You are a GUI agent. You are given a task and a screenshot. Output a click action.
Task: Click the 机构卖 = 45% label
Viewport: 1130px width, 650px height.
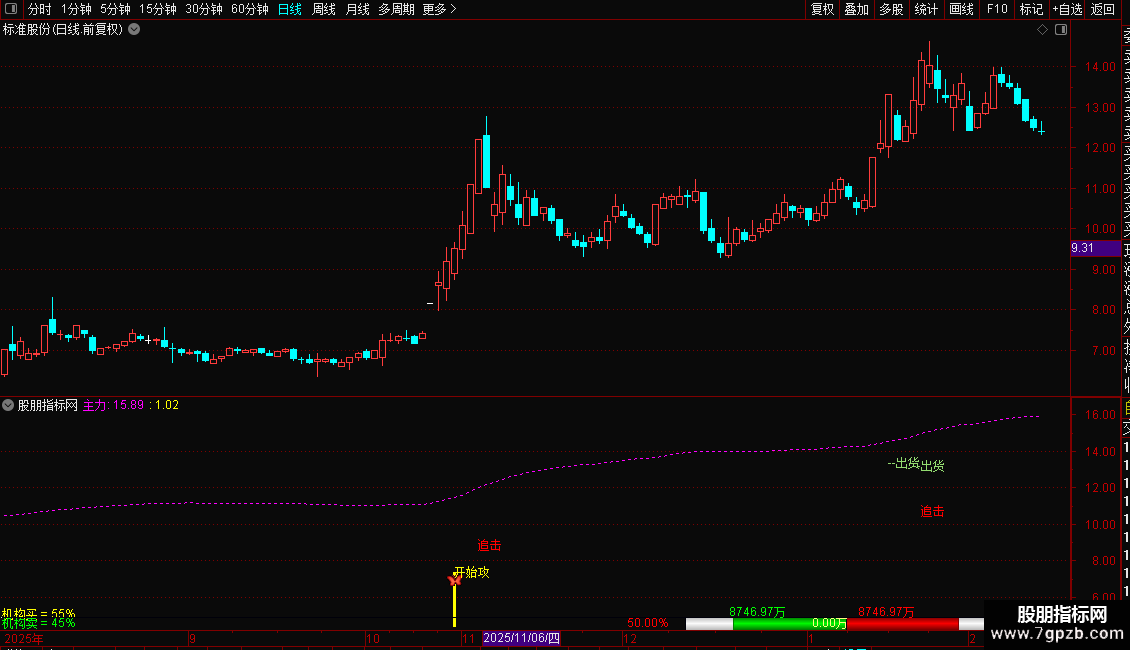[x=38, y=623]
